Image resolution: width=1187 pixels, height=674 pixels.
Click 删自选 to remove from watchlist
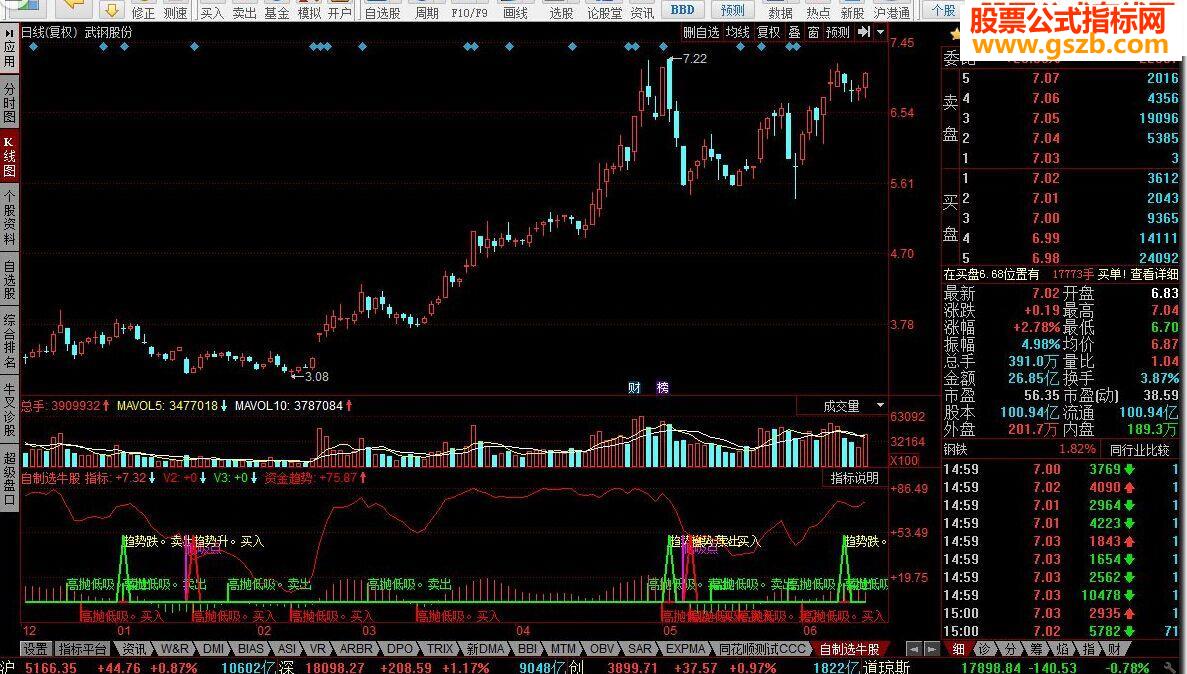701,32
